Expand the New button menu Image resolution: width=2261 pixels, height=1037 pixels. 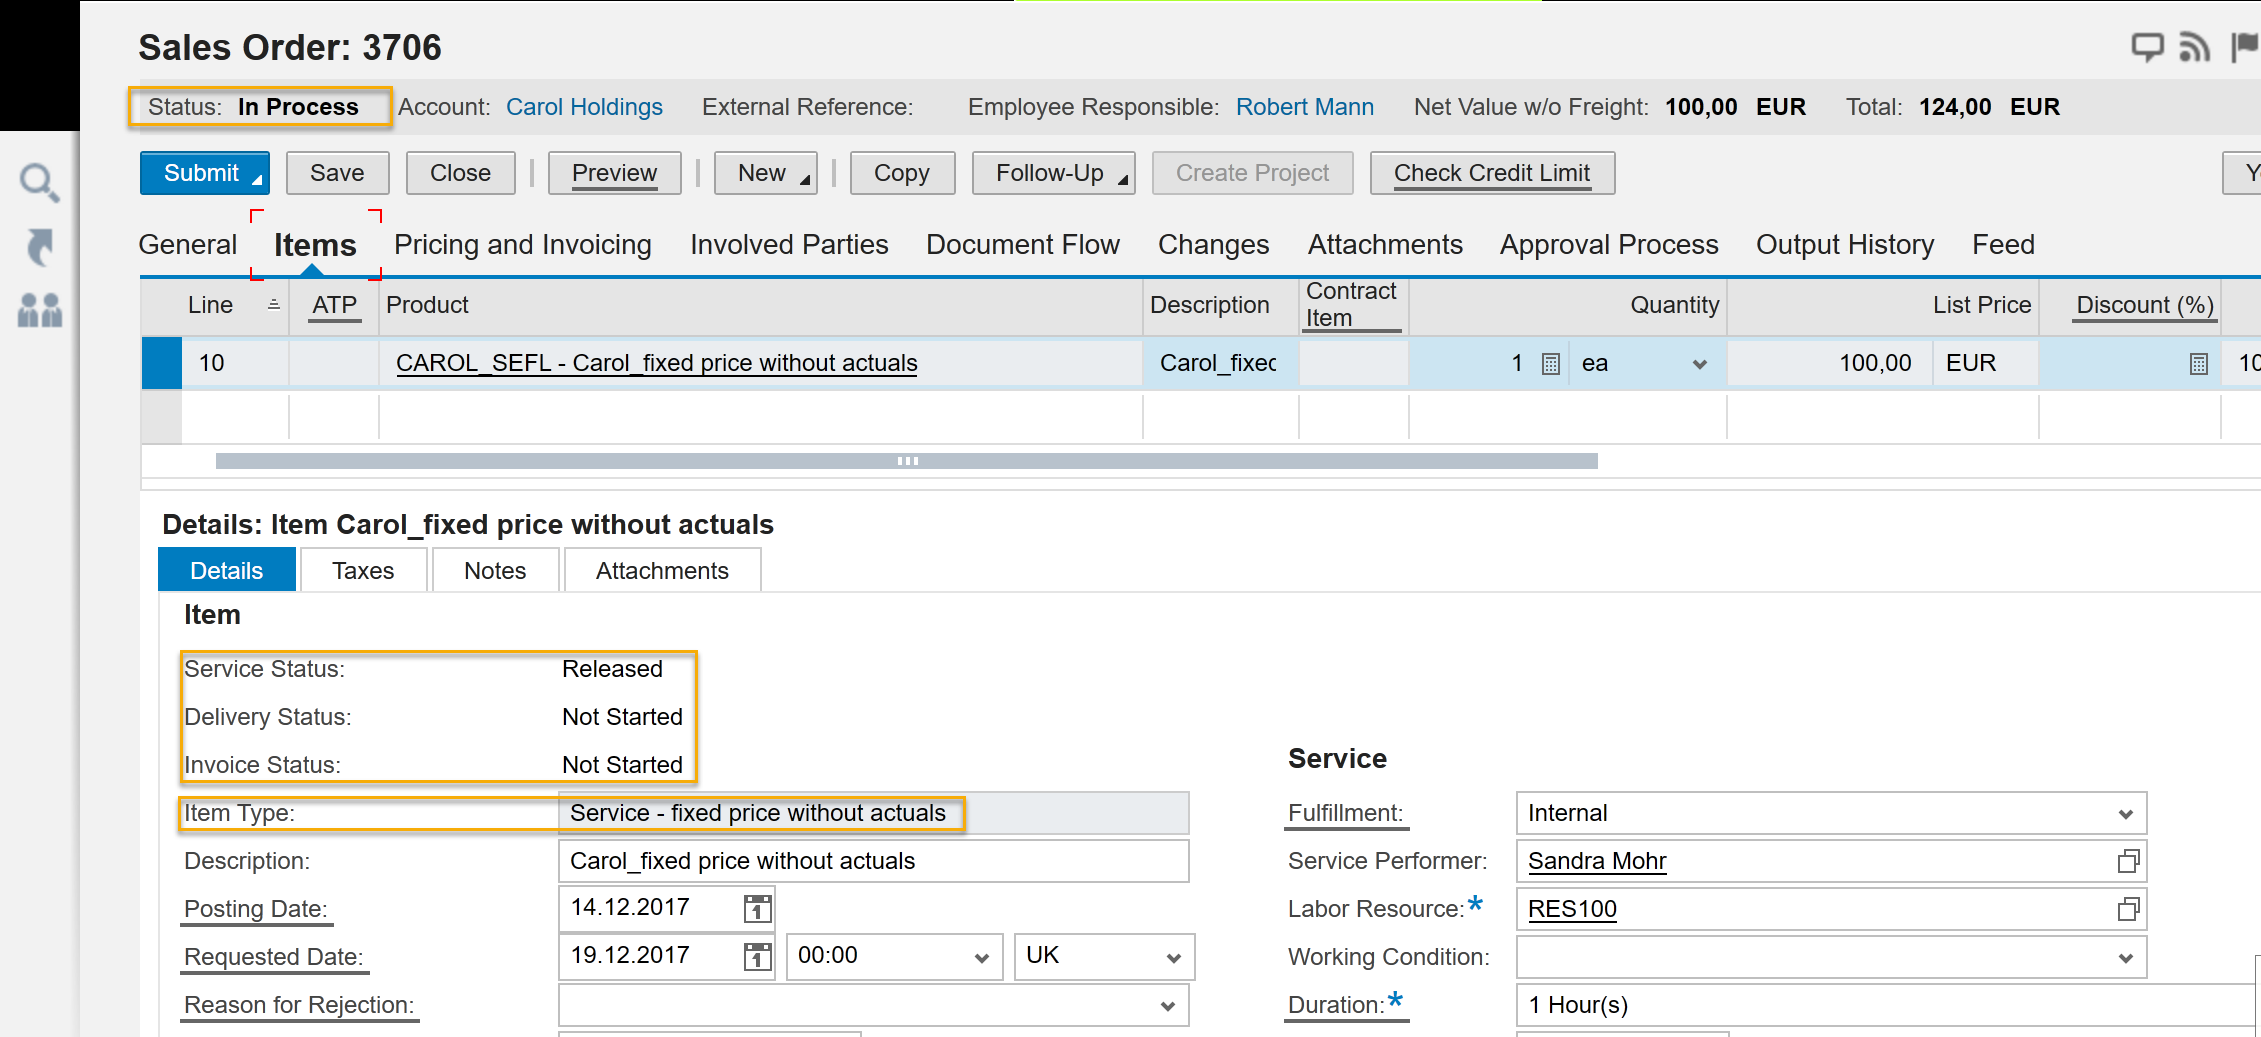pos(805,180)
